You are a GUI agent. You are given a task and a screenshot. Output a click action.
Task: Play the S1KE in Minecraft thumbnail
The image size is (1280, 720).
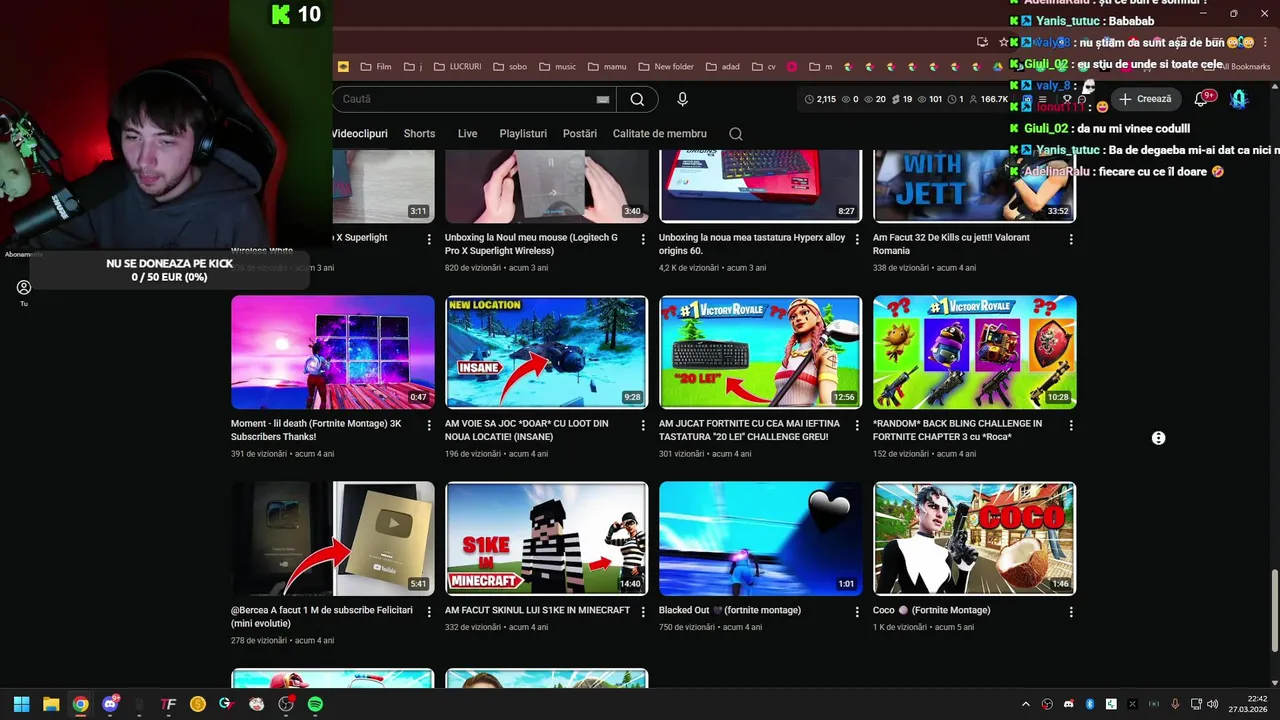point(546,538)
